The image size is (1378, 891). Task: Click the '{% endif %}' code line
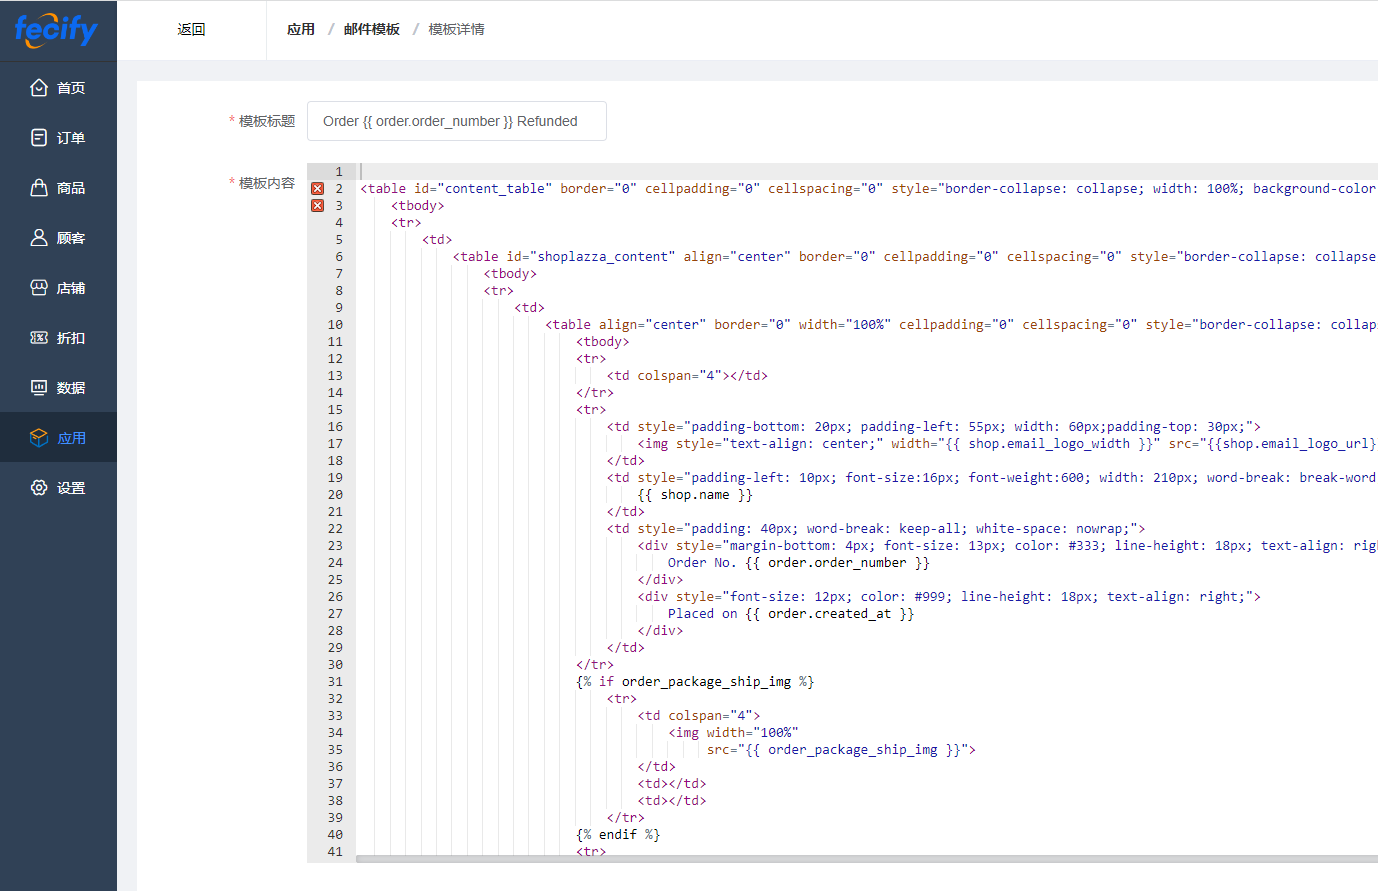pyautogui.click(x=618, y=835)
